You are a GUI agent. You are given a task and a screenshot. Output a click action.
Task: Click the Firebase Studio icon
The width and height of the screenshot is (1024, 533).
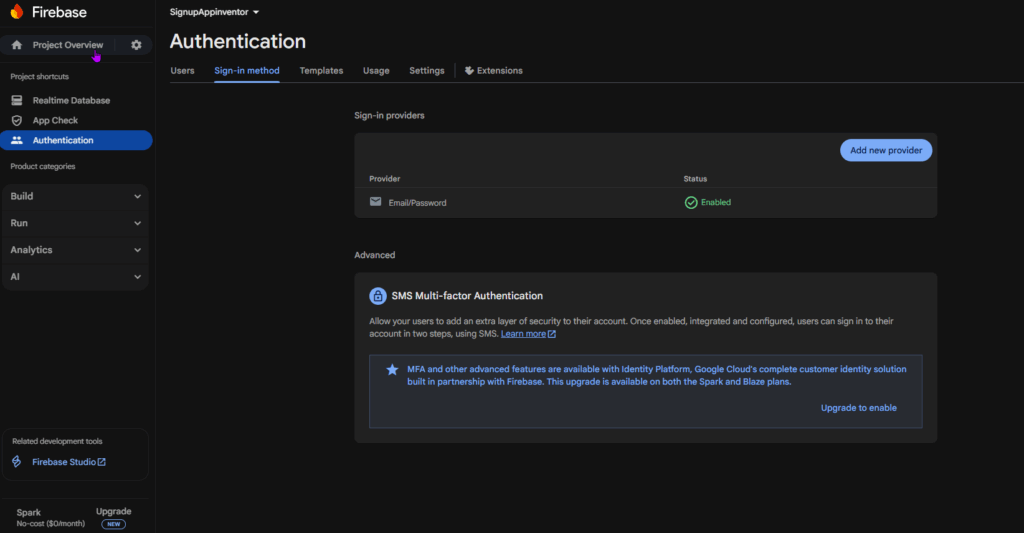16,462
